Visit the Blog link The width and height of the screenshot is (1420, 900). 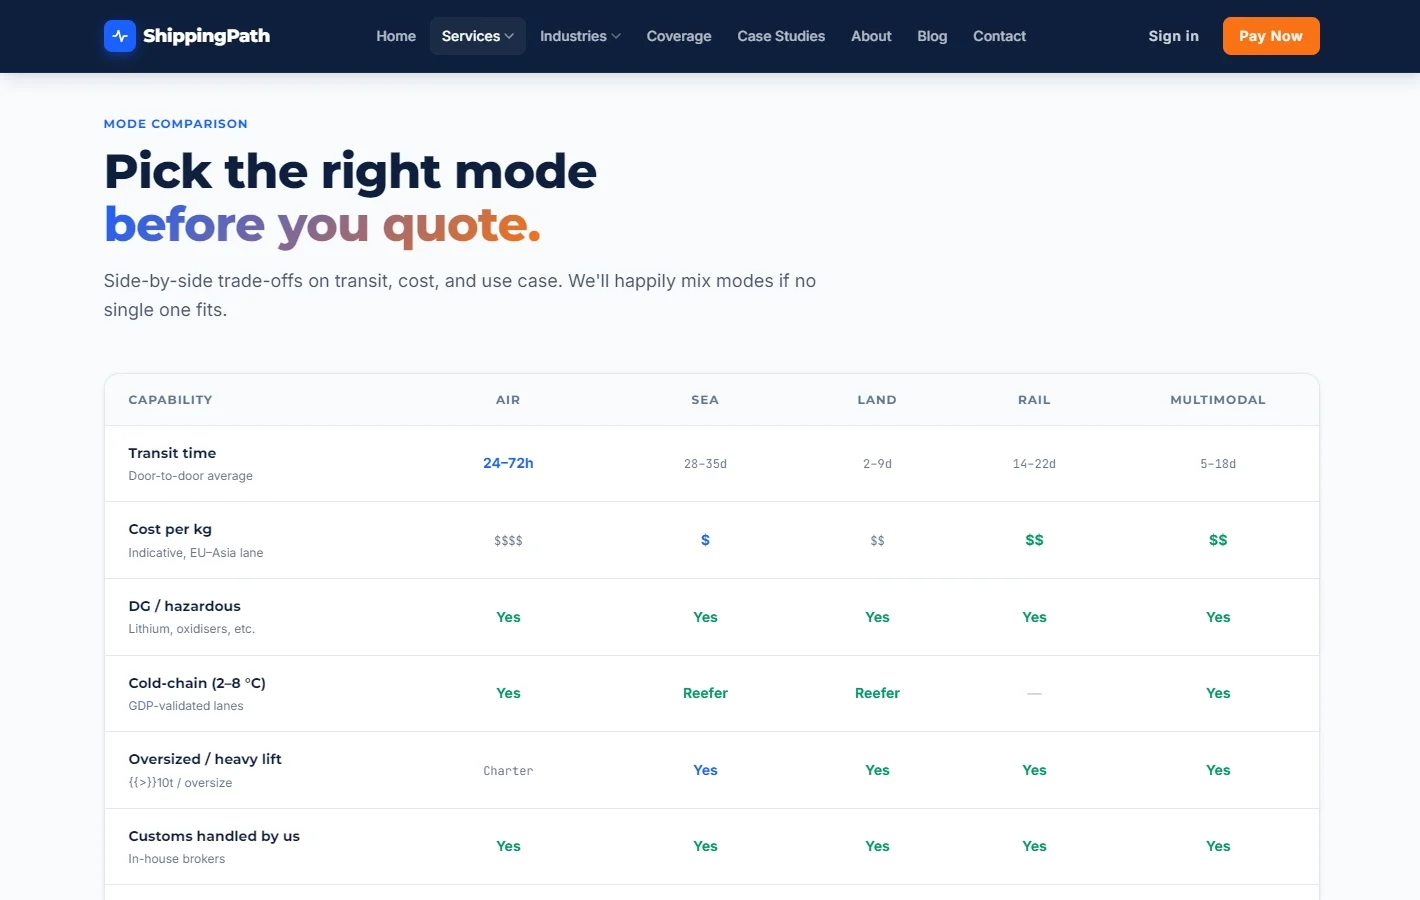(x=932, y=36)
